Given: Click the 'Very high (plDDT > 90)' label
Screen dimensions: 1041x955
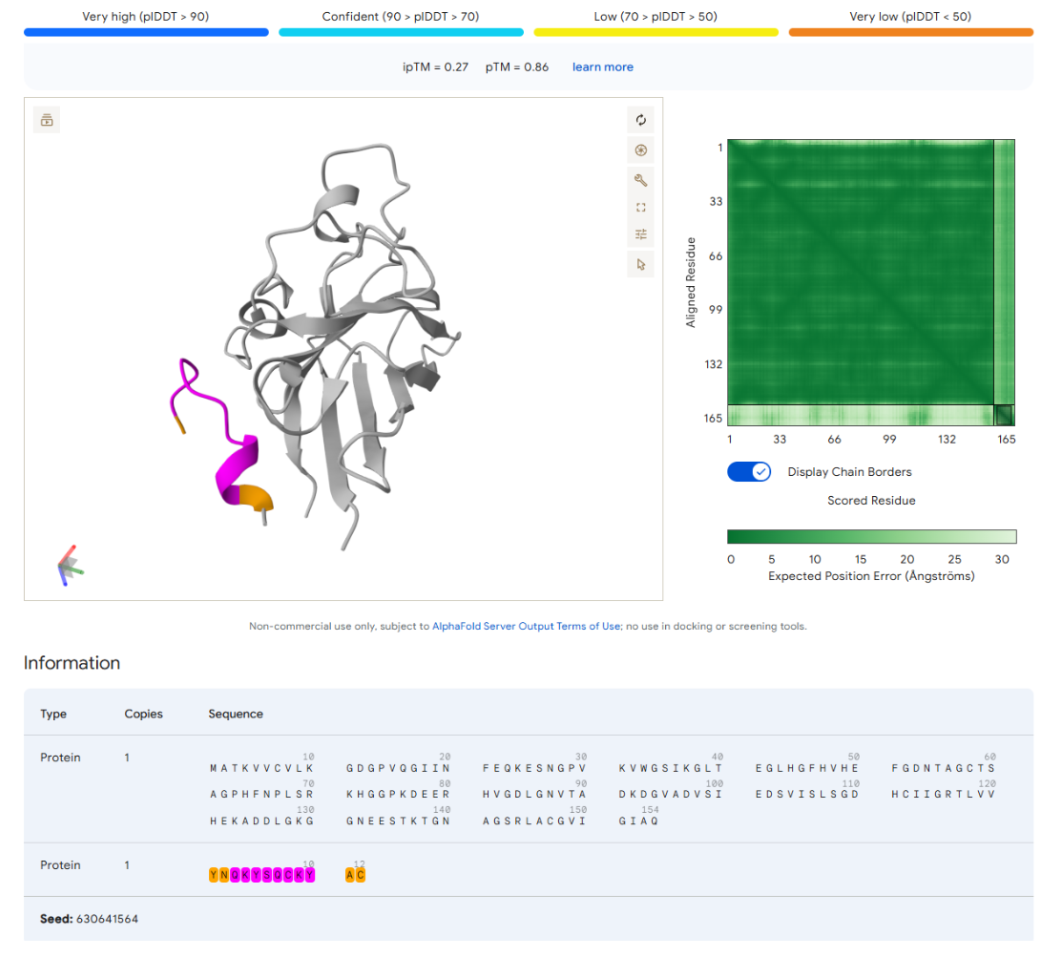Looking at the screenshot, I should [145, 17].
